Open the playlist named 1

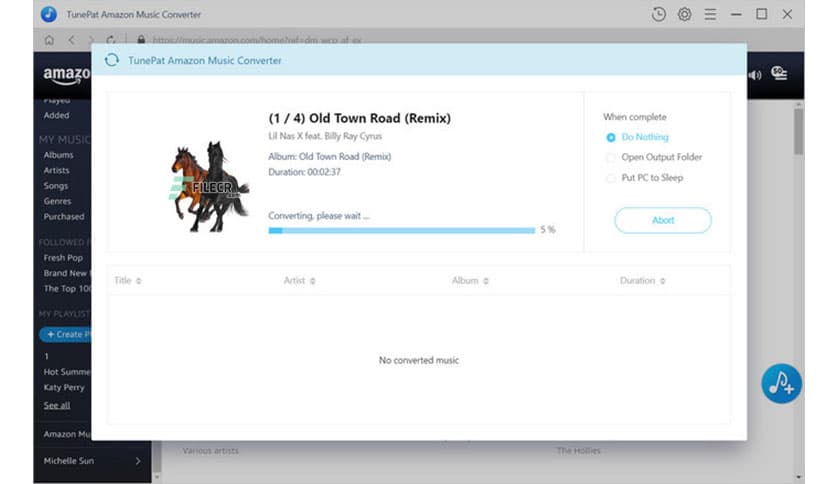(x=46, y=356)
